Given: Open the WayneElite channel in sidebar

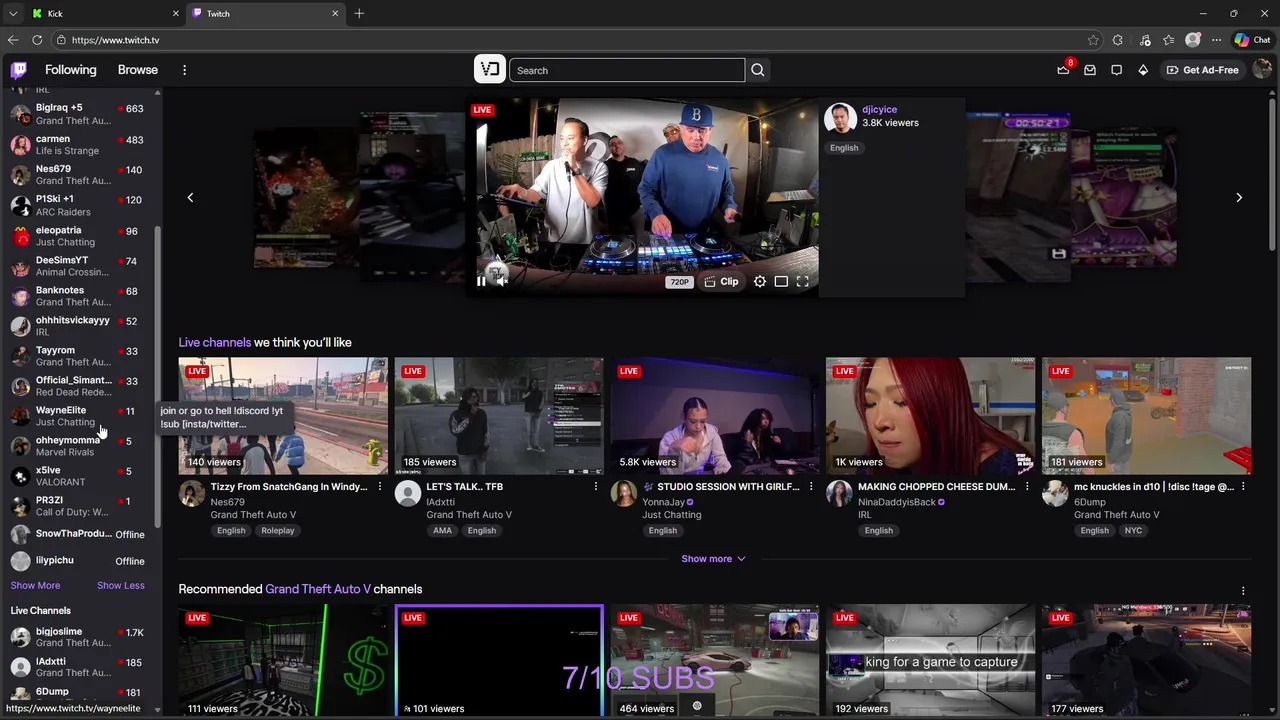Looking at the screenshot, I should pos(79,416).
